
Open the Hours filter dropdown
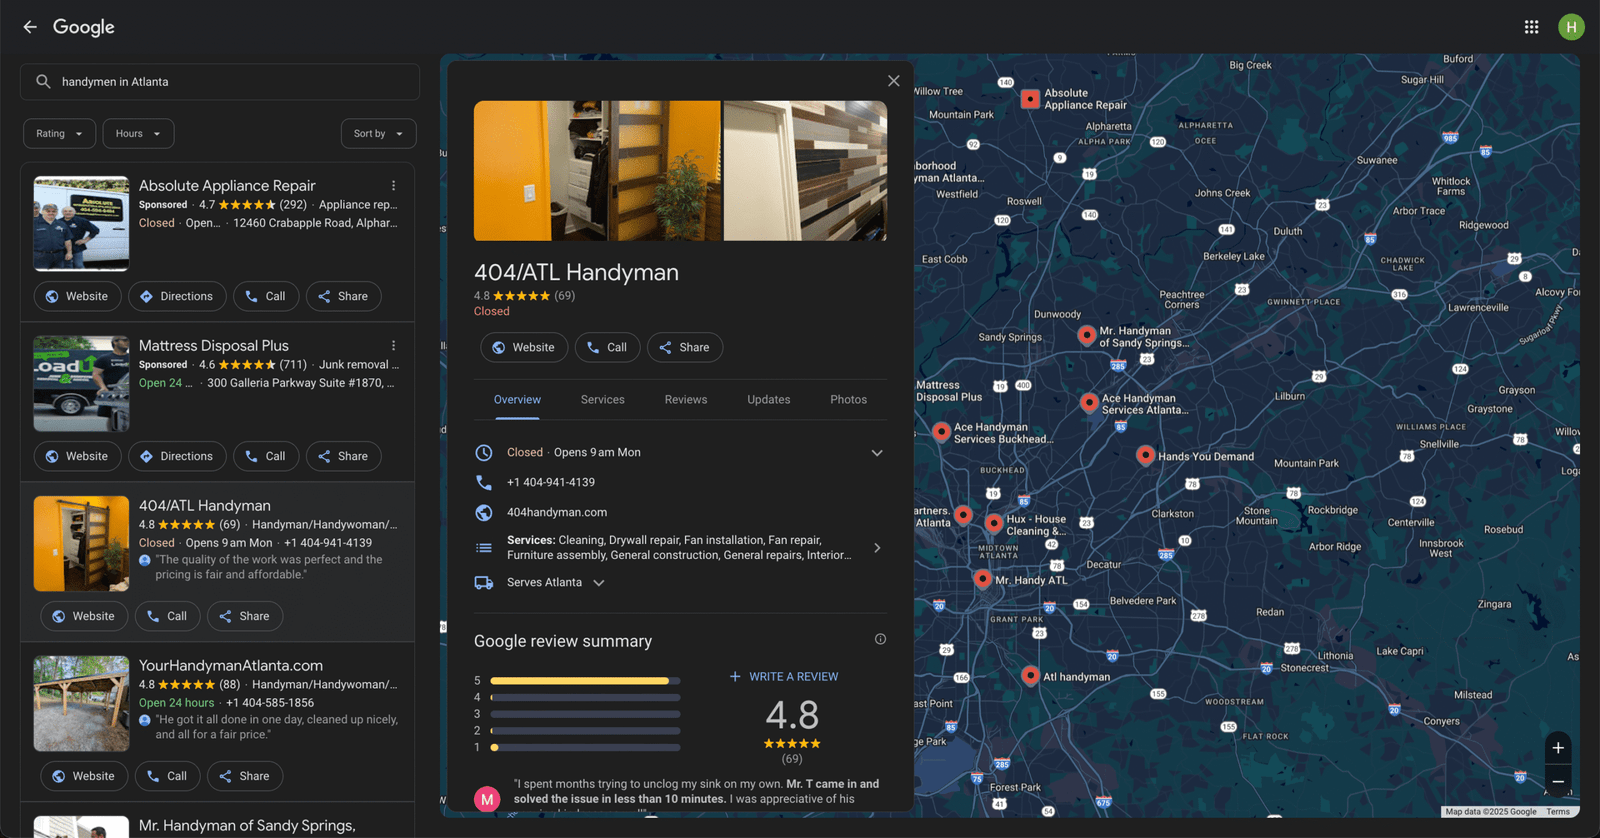(x=138, y=133)
